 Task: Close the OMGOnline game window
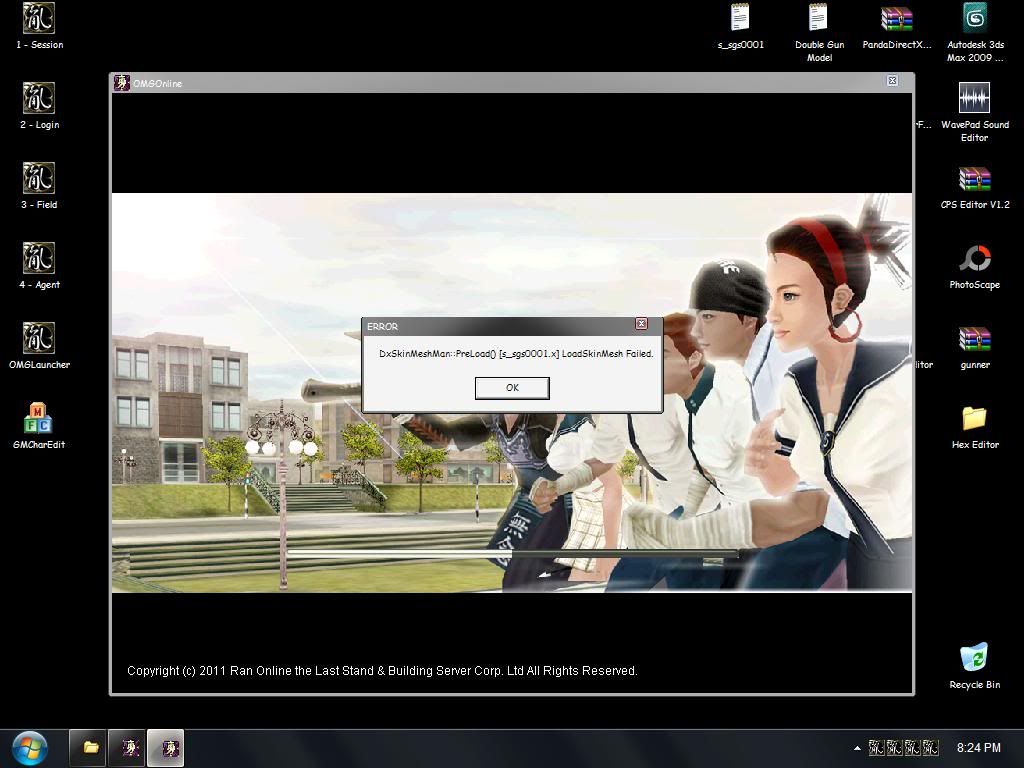pyautogui.click(x=892, y=81)
